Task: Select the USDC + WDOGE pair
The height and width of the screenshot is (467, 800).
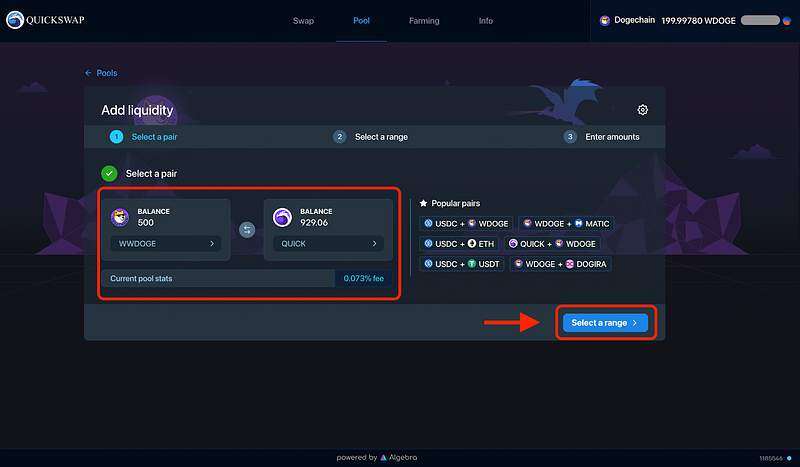Action: [466, 224]
